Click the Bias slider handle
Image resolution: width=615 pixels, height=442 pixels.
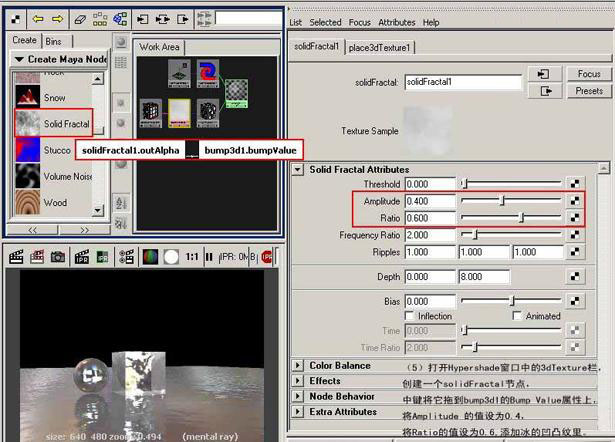pos(512,301)
